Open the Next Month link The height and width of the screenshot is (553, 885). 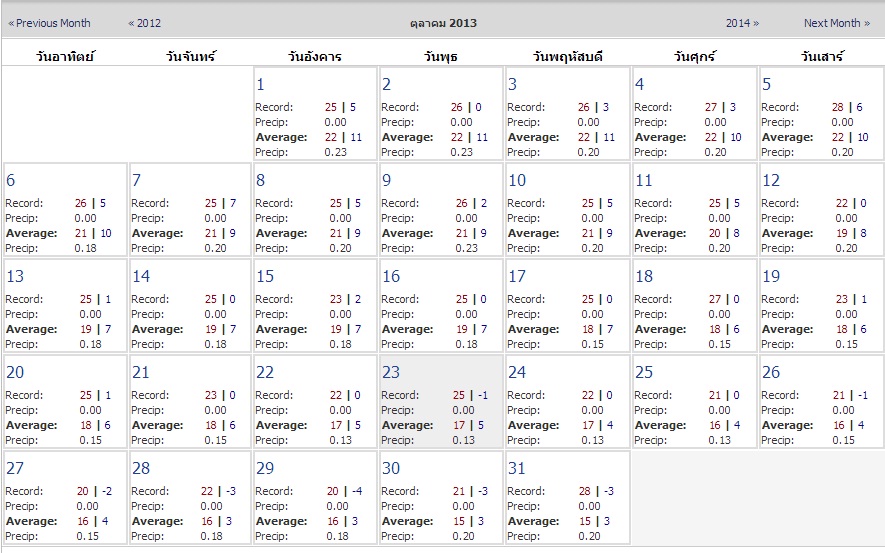tap(836, 23)
